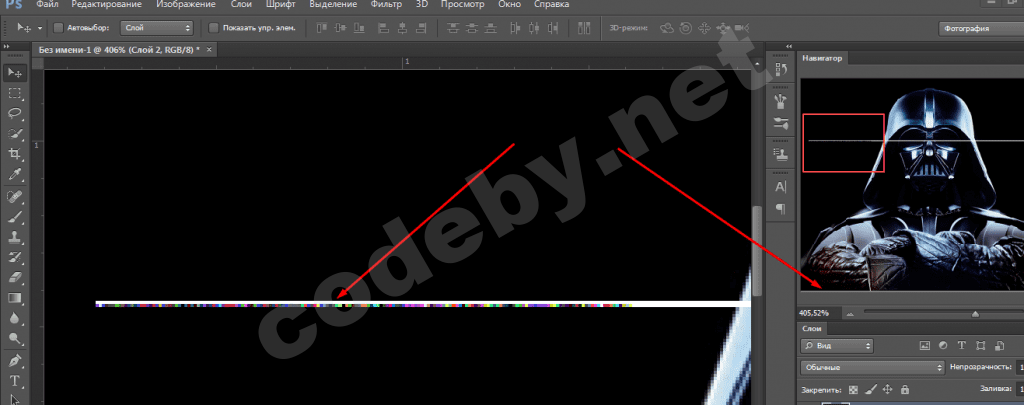Collapse the side panel dock arrows
Image resolution: width=1024 pixels, height=405 pixels.
(790, 46)
